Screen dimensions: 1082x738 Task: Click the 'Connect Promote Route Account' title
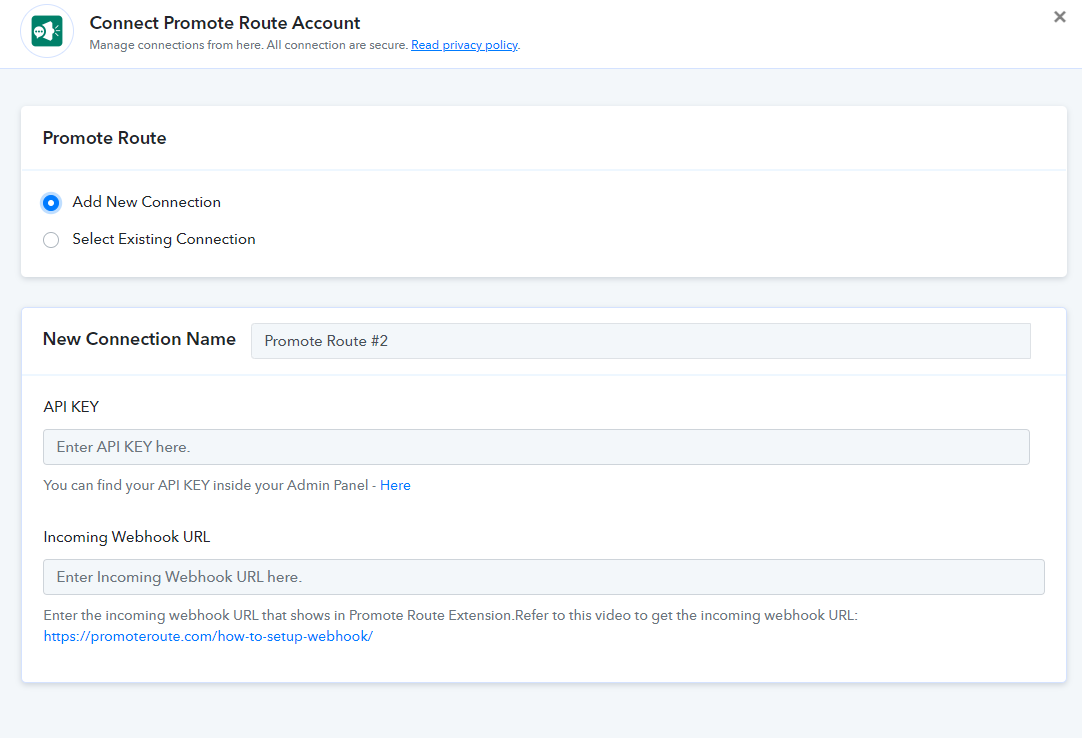(x=225, y=23)
